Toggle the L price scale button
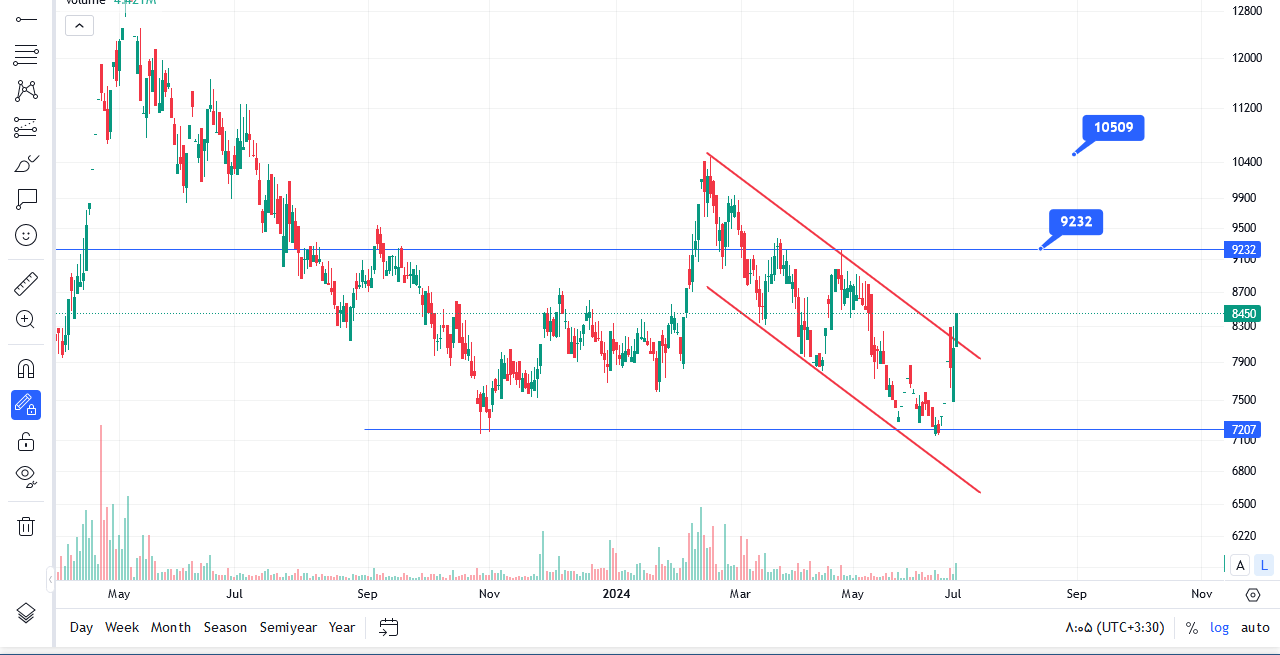Screen dimensions: 1280x655 1265,565
